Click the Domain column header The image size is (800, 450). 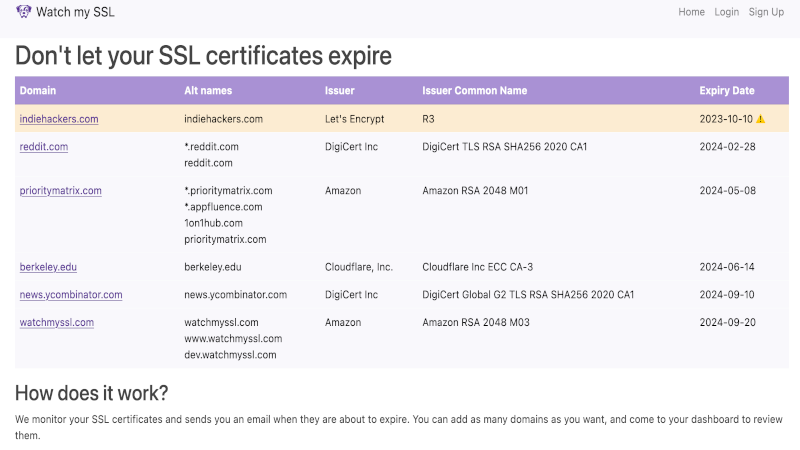click(38, 91)
